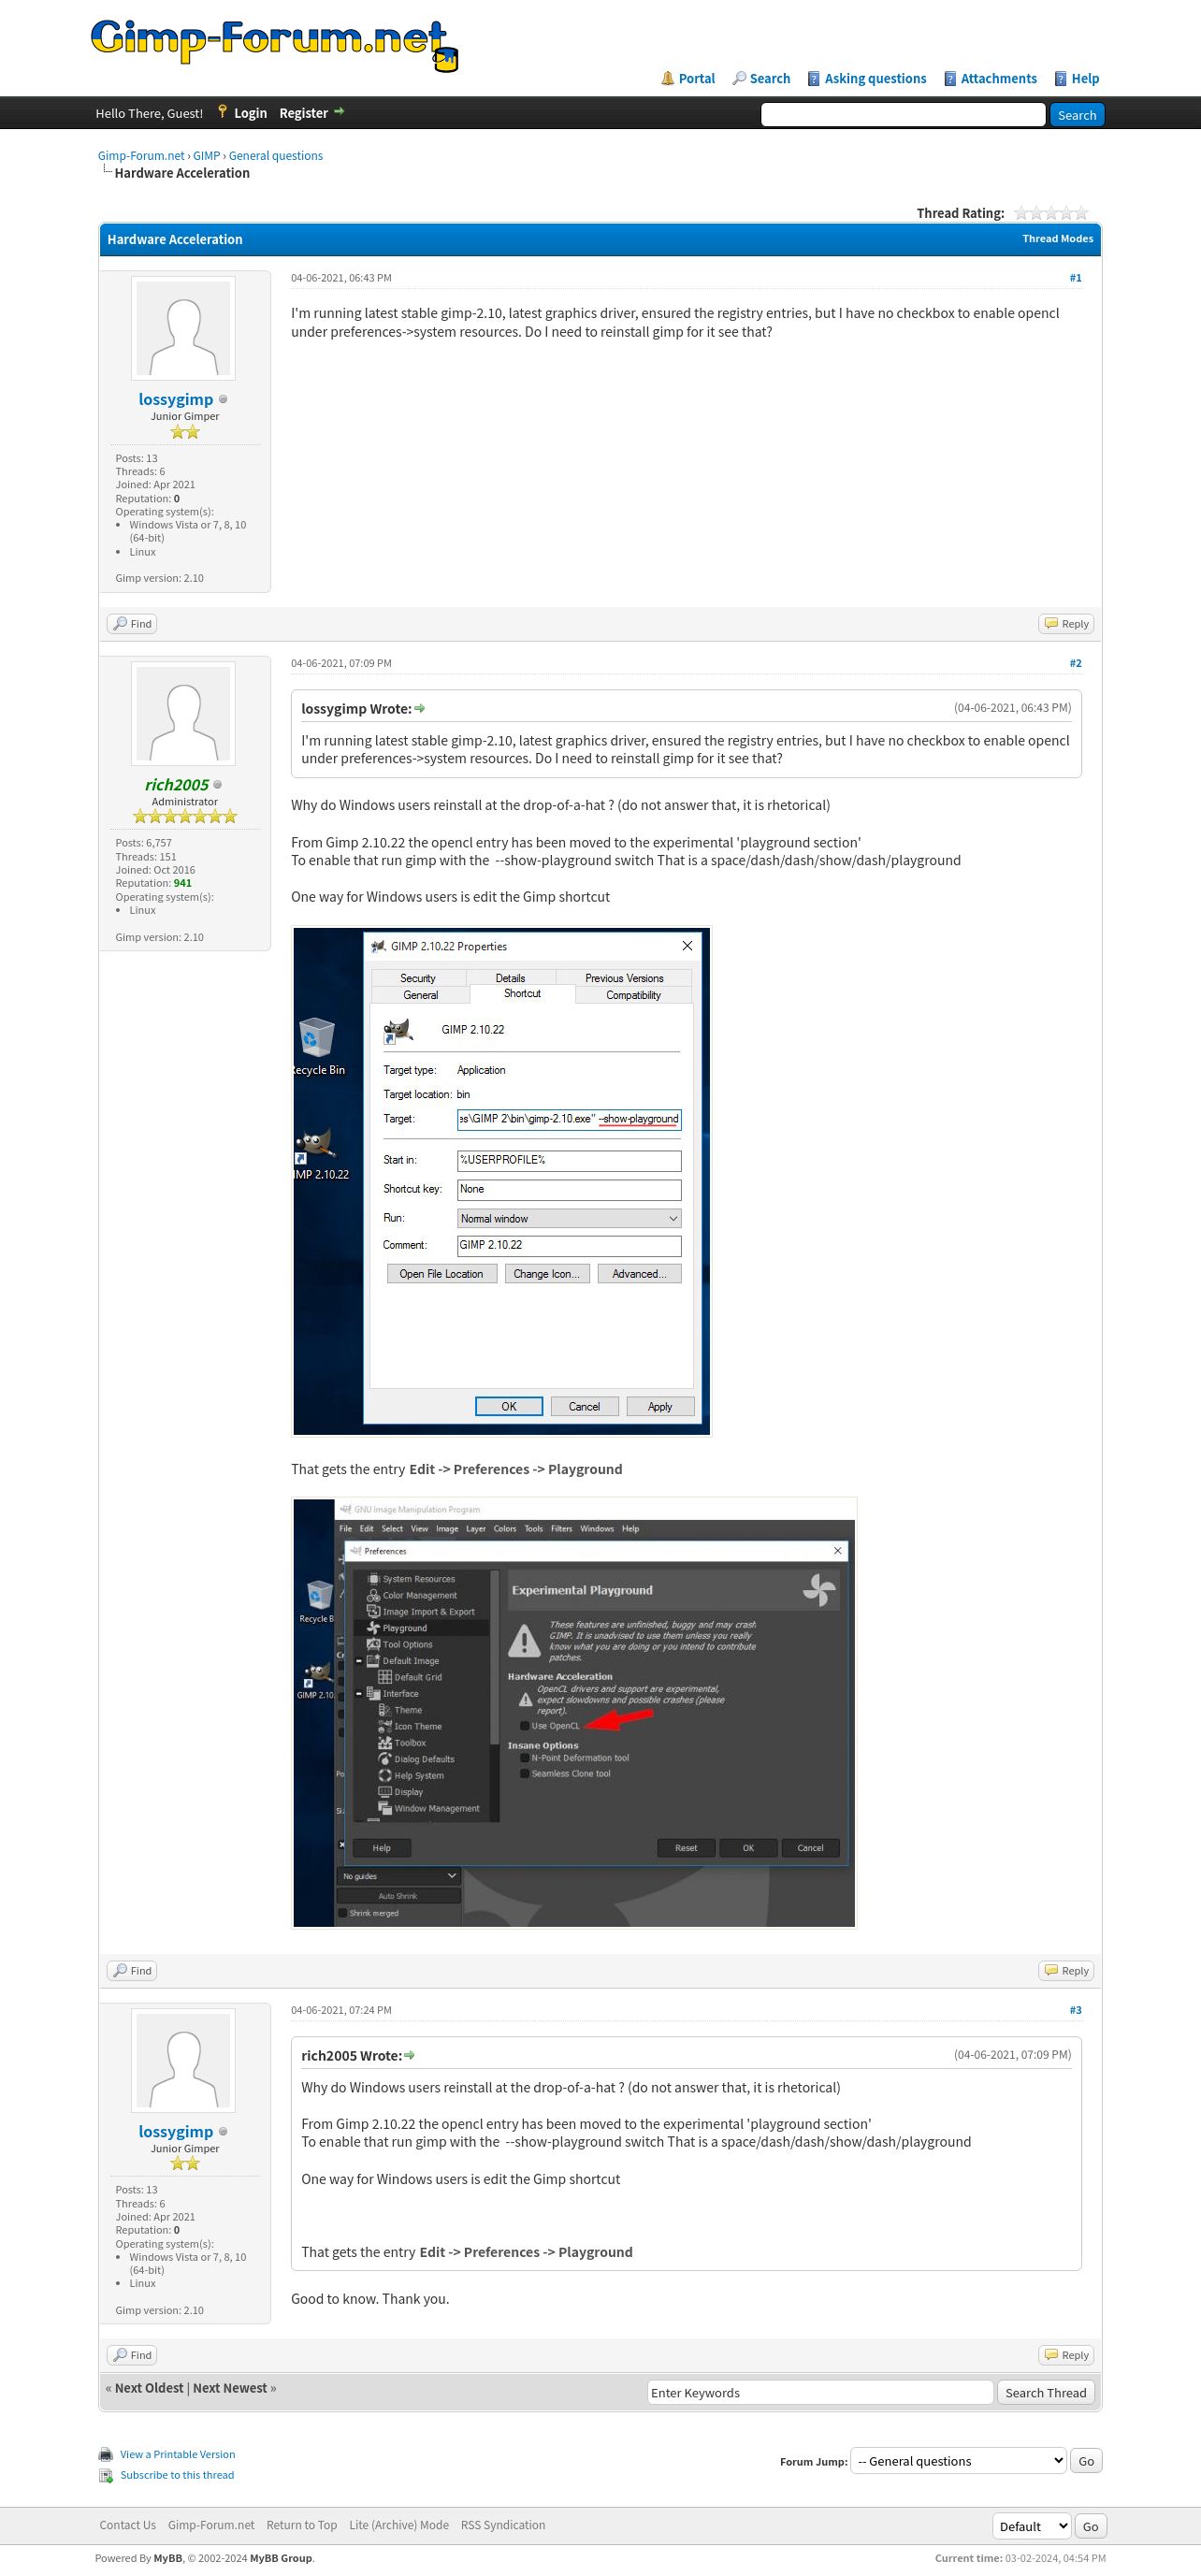
Task: Open the Help link in header
Action: click(1085, 79)
